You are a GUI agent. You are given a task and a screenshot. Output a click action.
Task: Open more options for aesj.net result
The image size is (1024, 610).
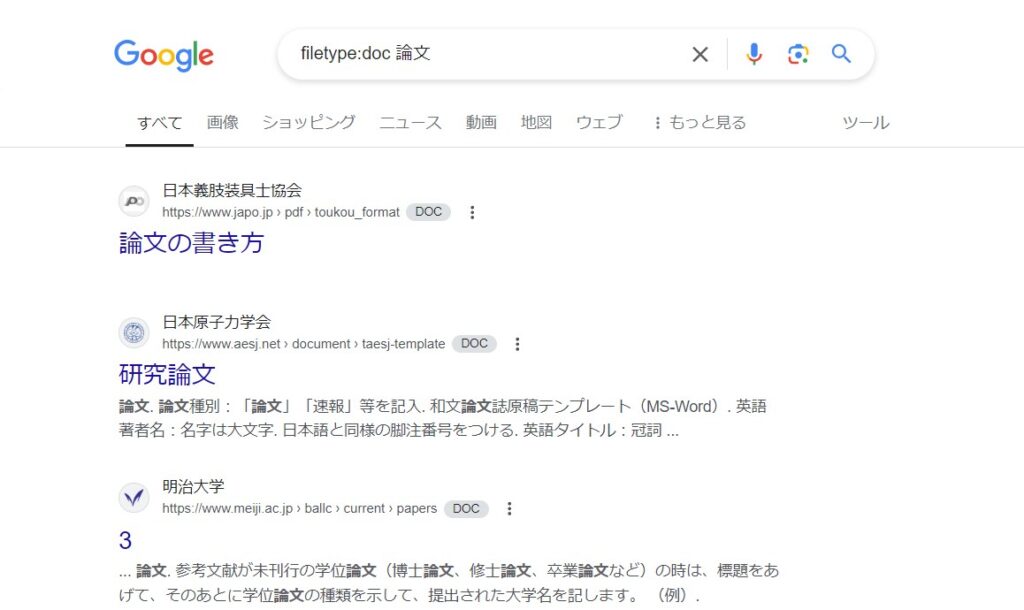tap(517, 344)
